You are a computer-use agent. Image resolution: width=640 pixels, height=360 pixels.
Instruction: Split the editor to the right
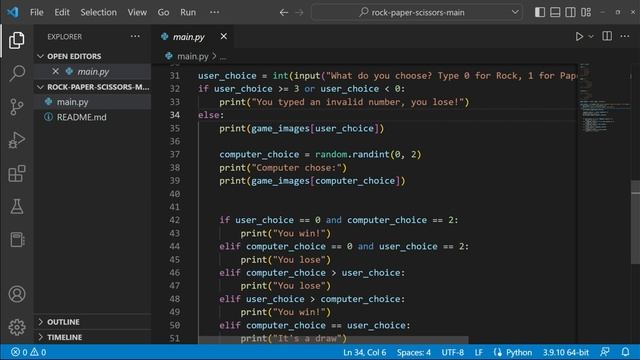point(607,36)
